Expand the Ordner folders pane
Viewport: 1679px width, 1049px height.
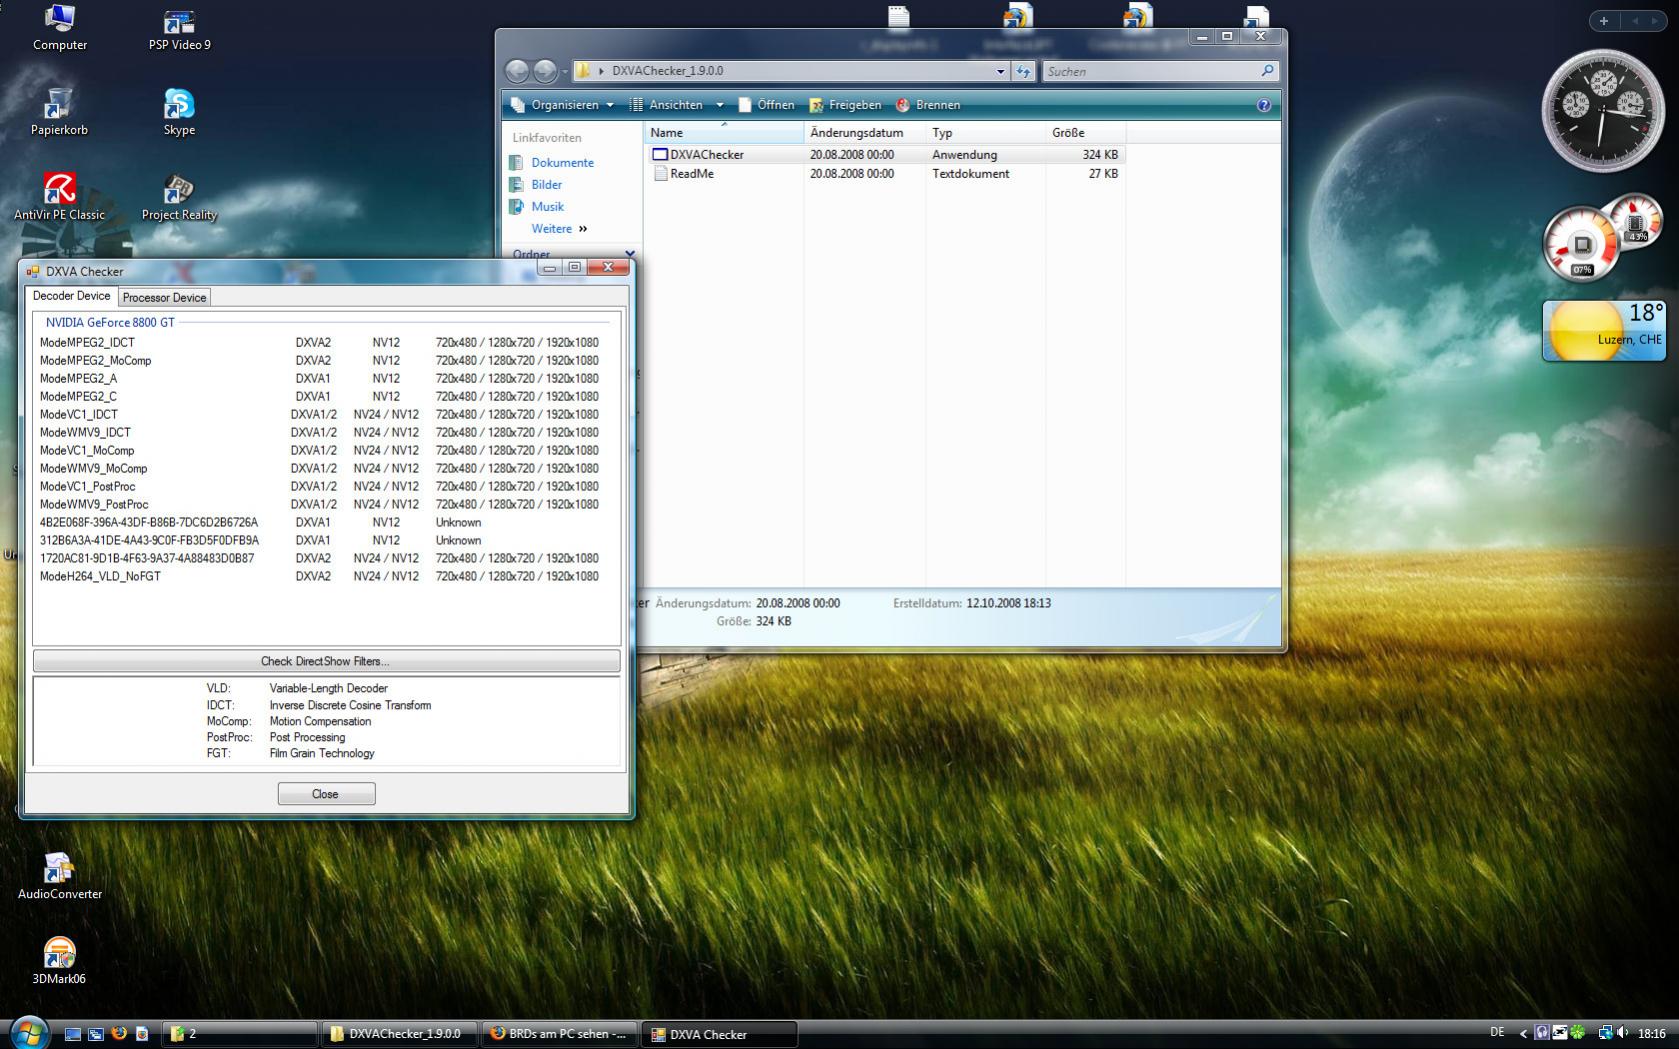(x=629, y=254)
